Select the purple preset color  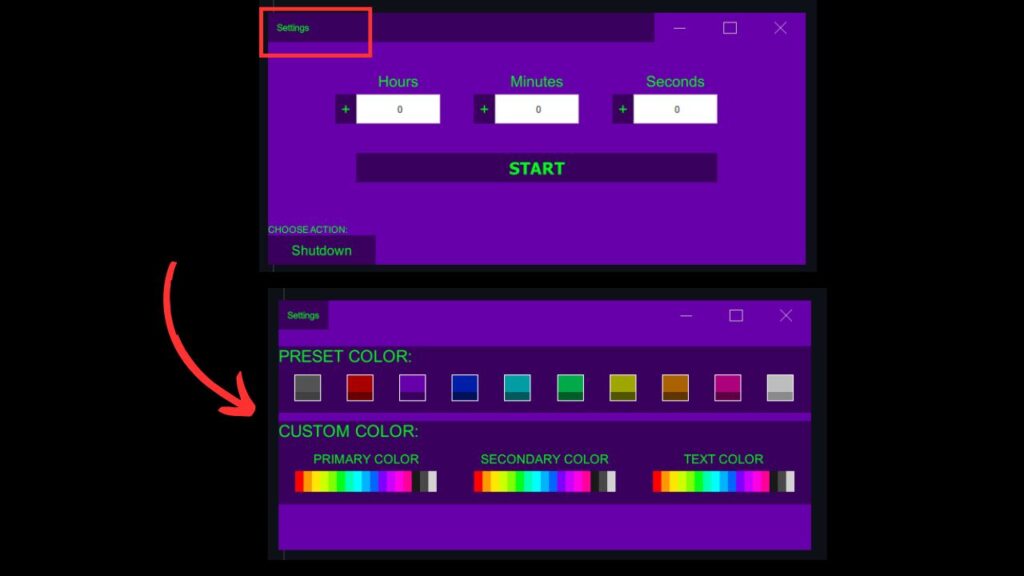(412, 387)
